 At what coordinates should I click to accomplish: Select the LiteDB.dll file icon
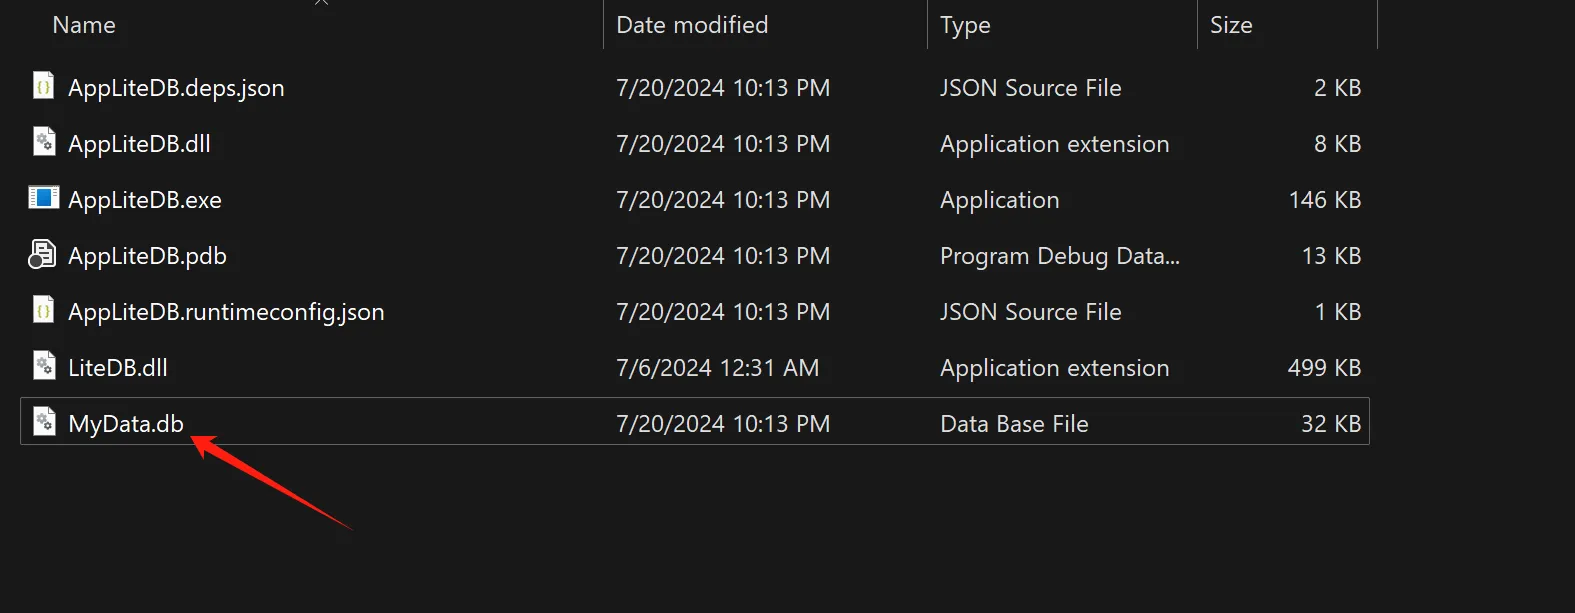(43, 367)
